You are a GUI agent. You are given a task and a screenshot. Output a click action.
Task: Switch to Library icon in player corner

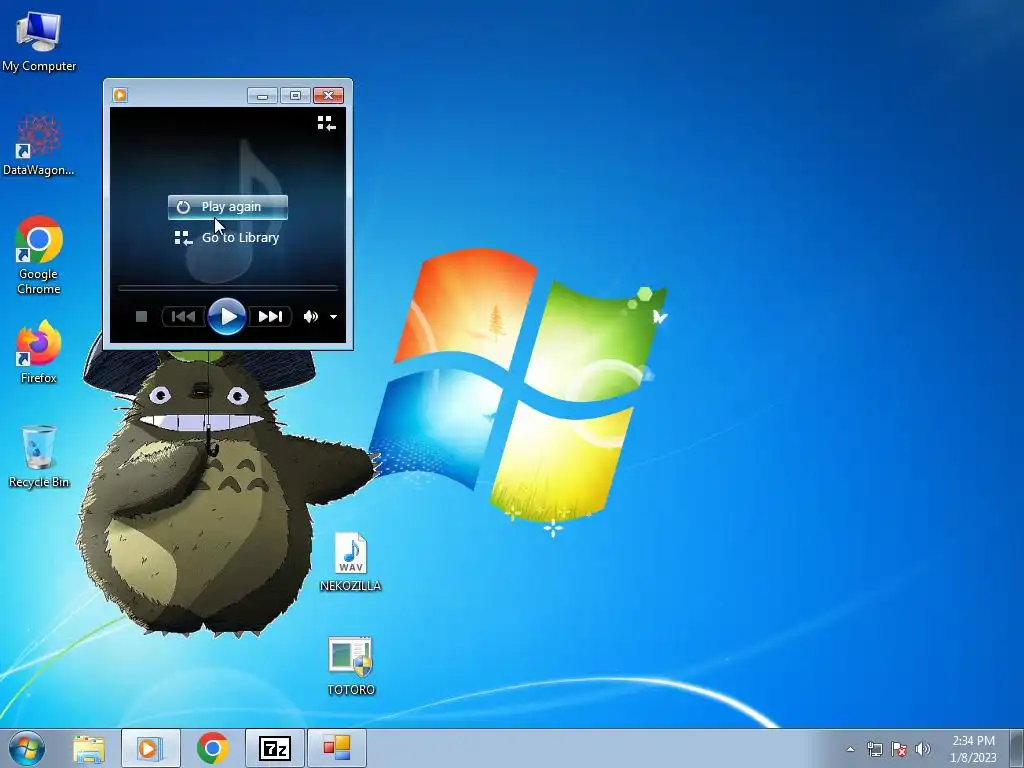(x=327, y=123)
